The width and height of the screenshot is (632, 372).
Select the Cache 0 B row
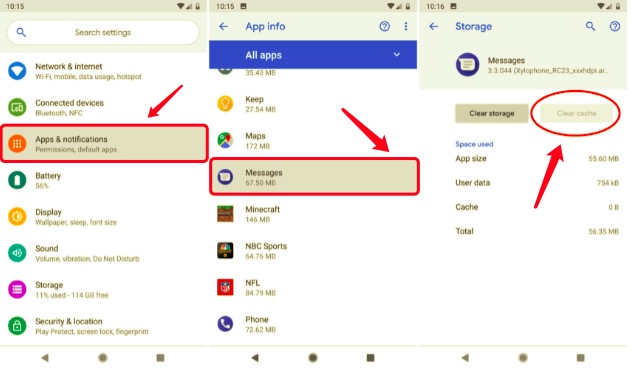click(x=537, y=207)
